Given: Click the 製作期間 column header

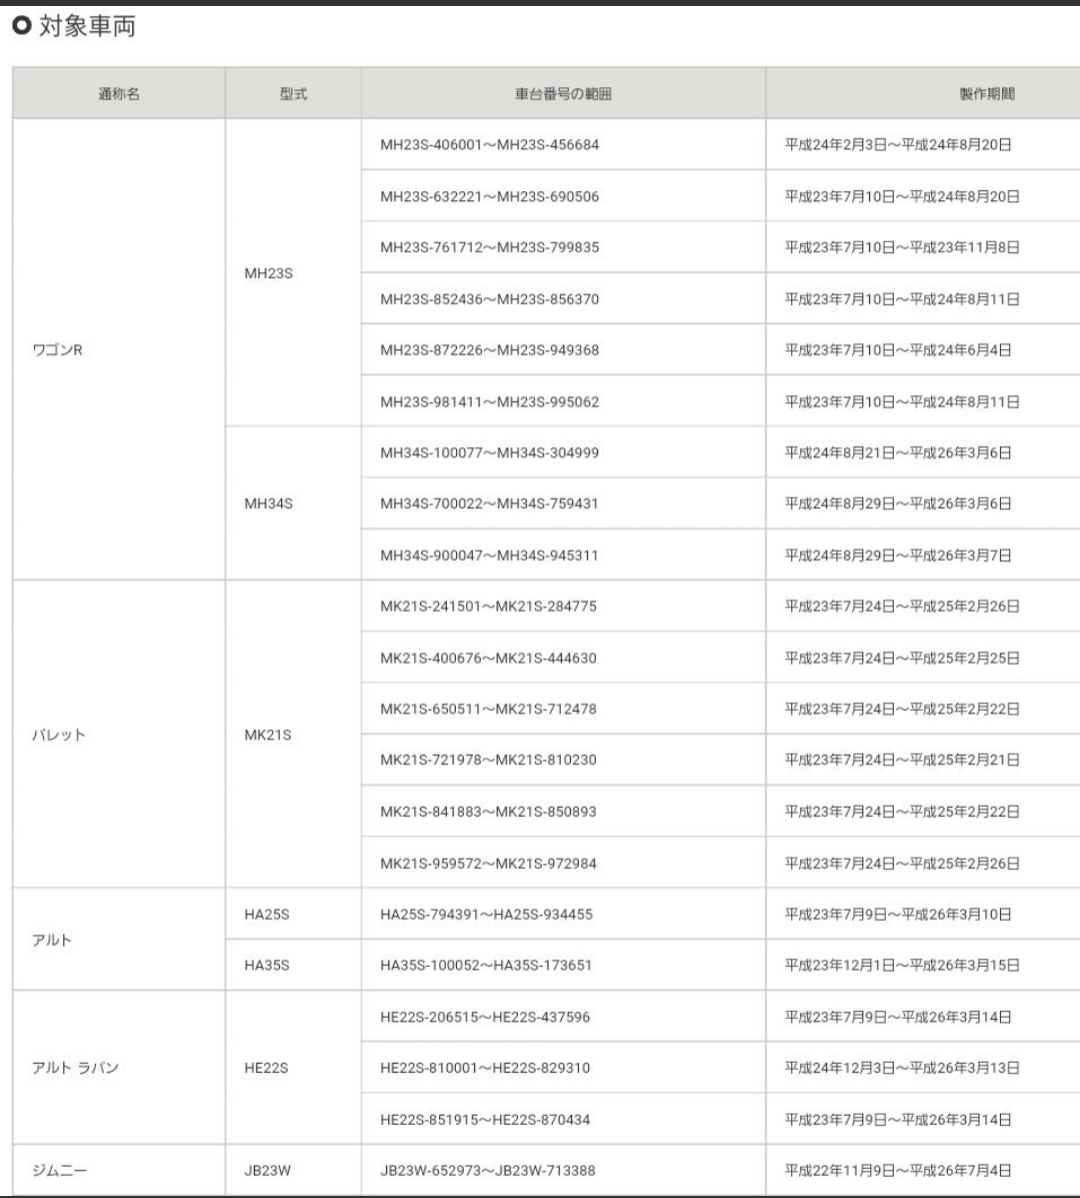Looking at the screenshot, I should pos(923,93).
